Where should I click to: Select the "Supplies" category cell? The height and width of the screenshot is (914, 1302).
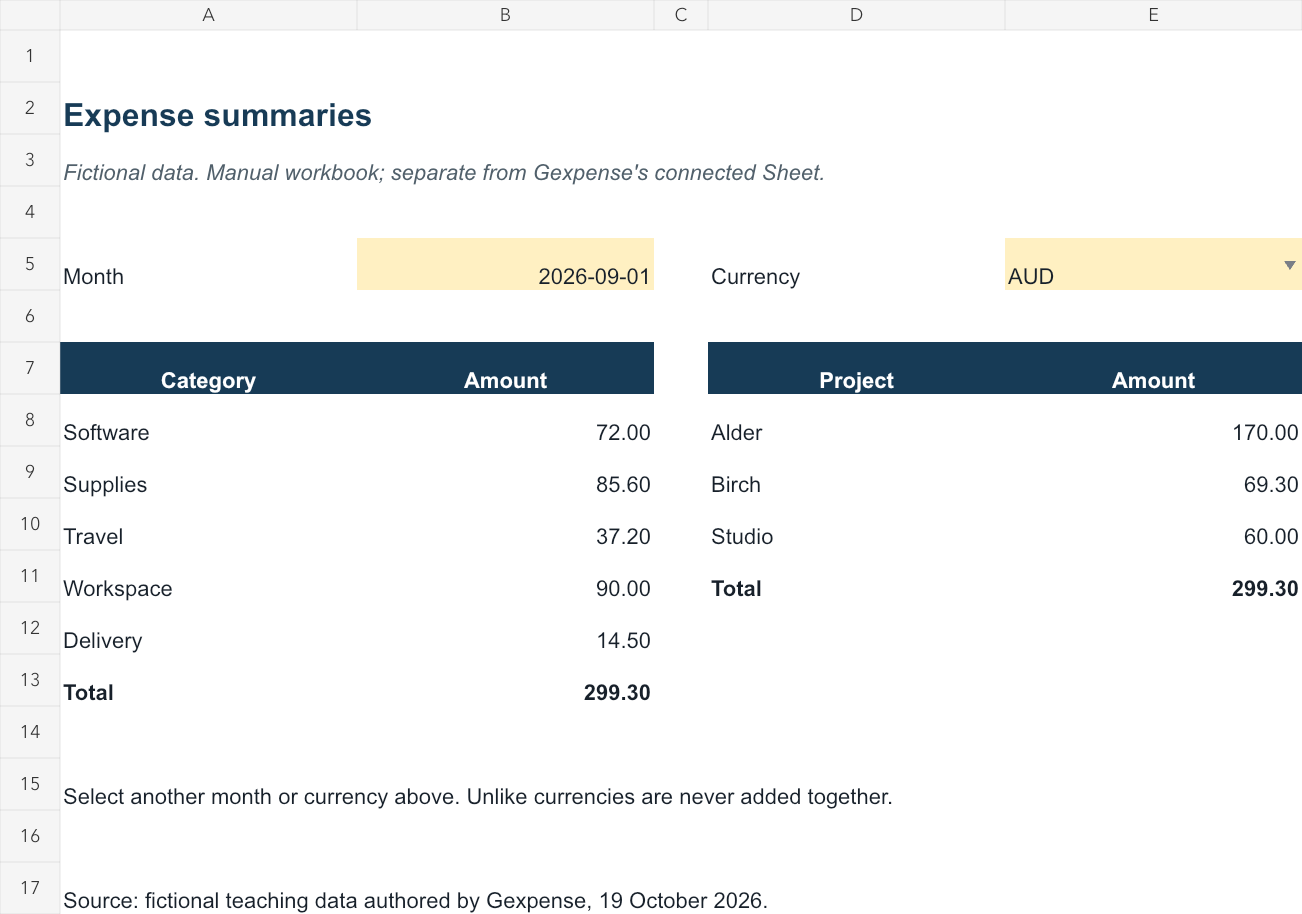(x=208, y=472)
